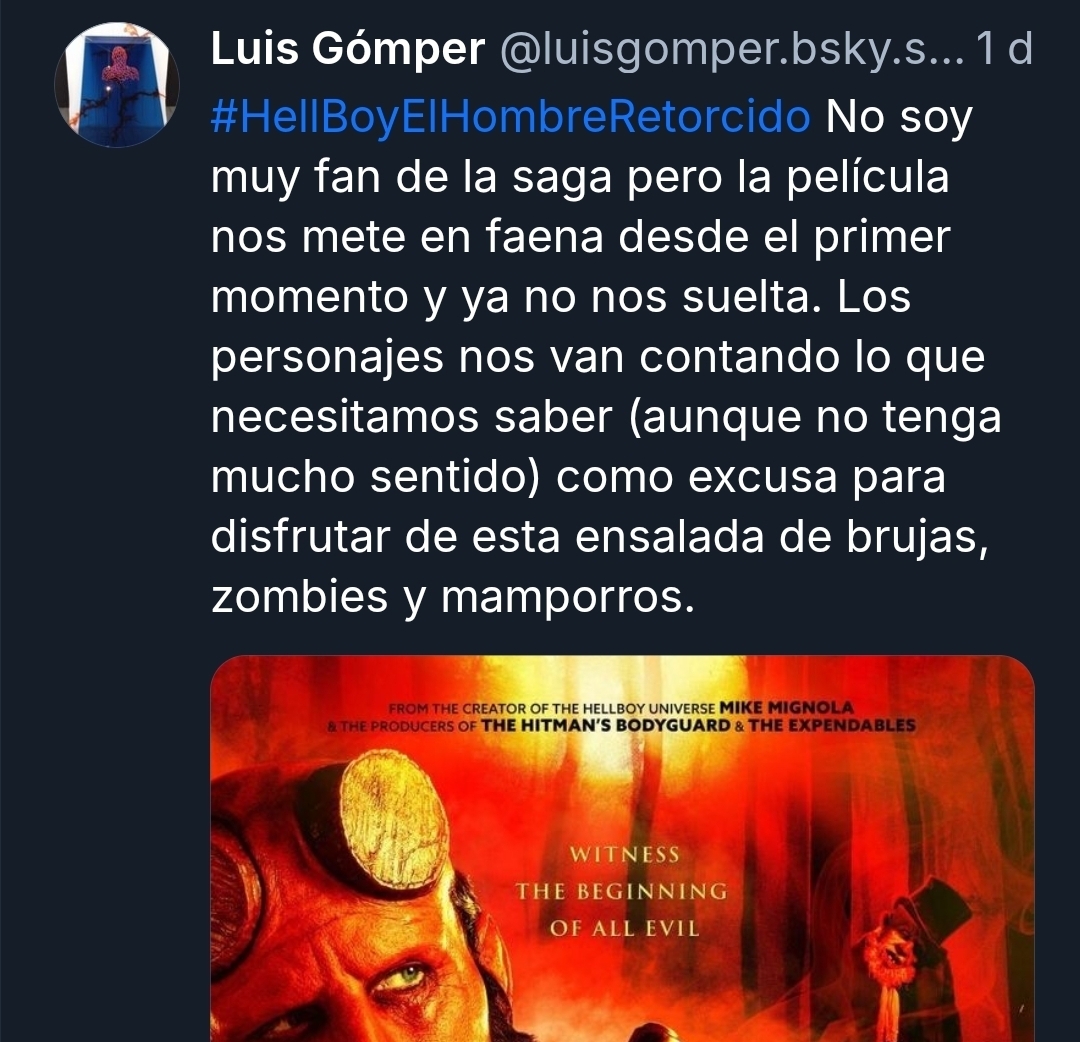The height and width of the screenshot is (1042, 1080).
Task: Open the post via the words "No soy"
Action: 899,117
